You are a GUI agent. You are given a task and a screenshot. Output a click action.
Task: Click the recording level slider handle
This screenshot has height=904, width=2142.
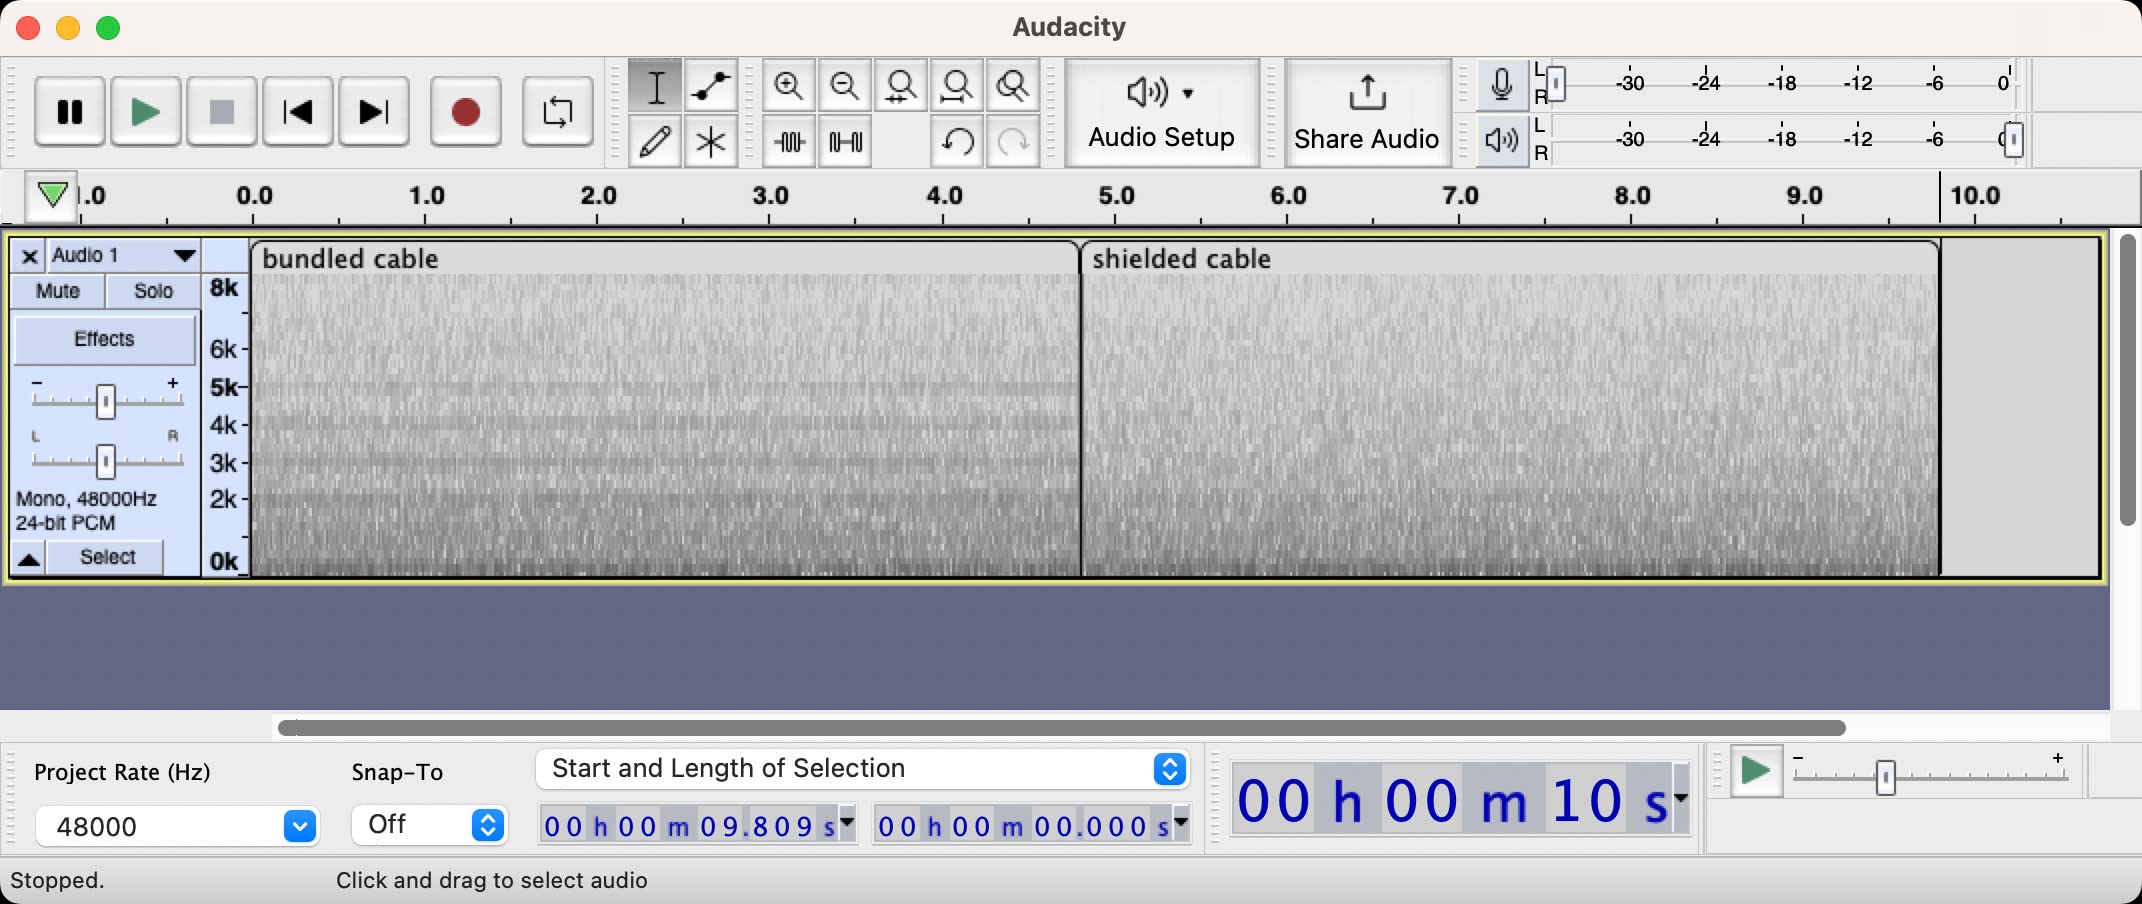point(1555,84)
